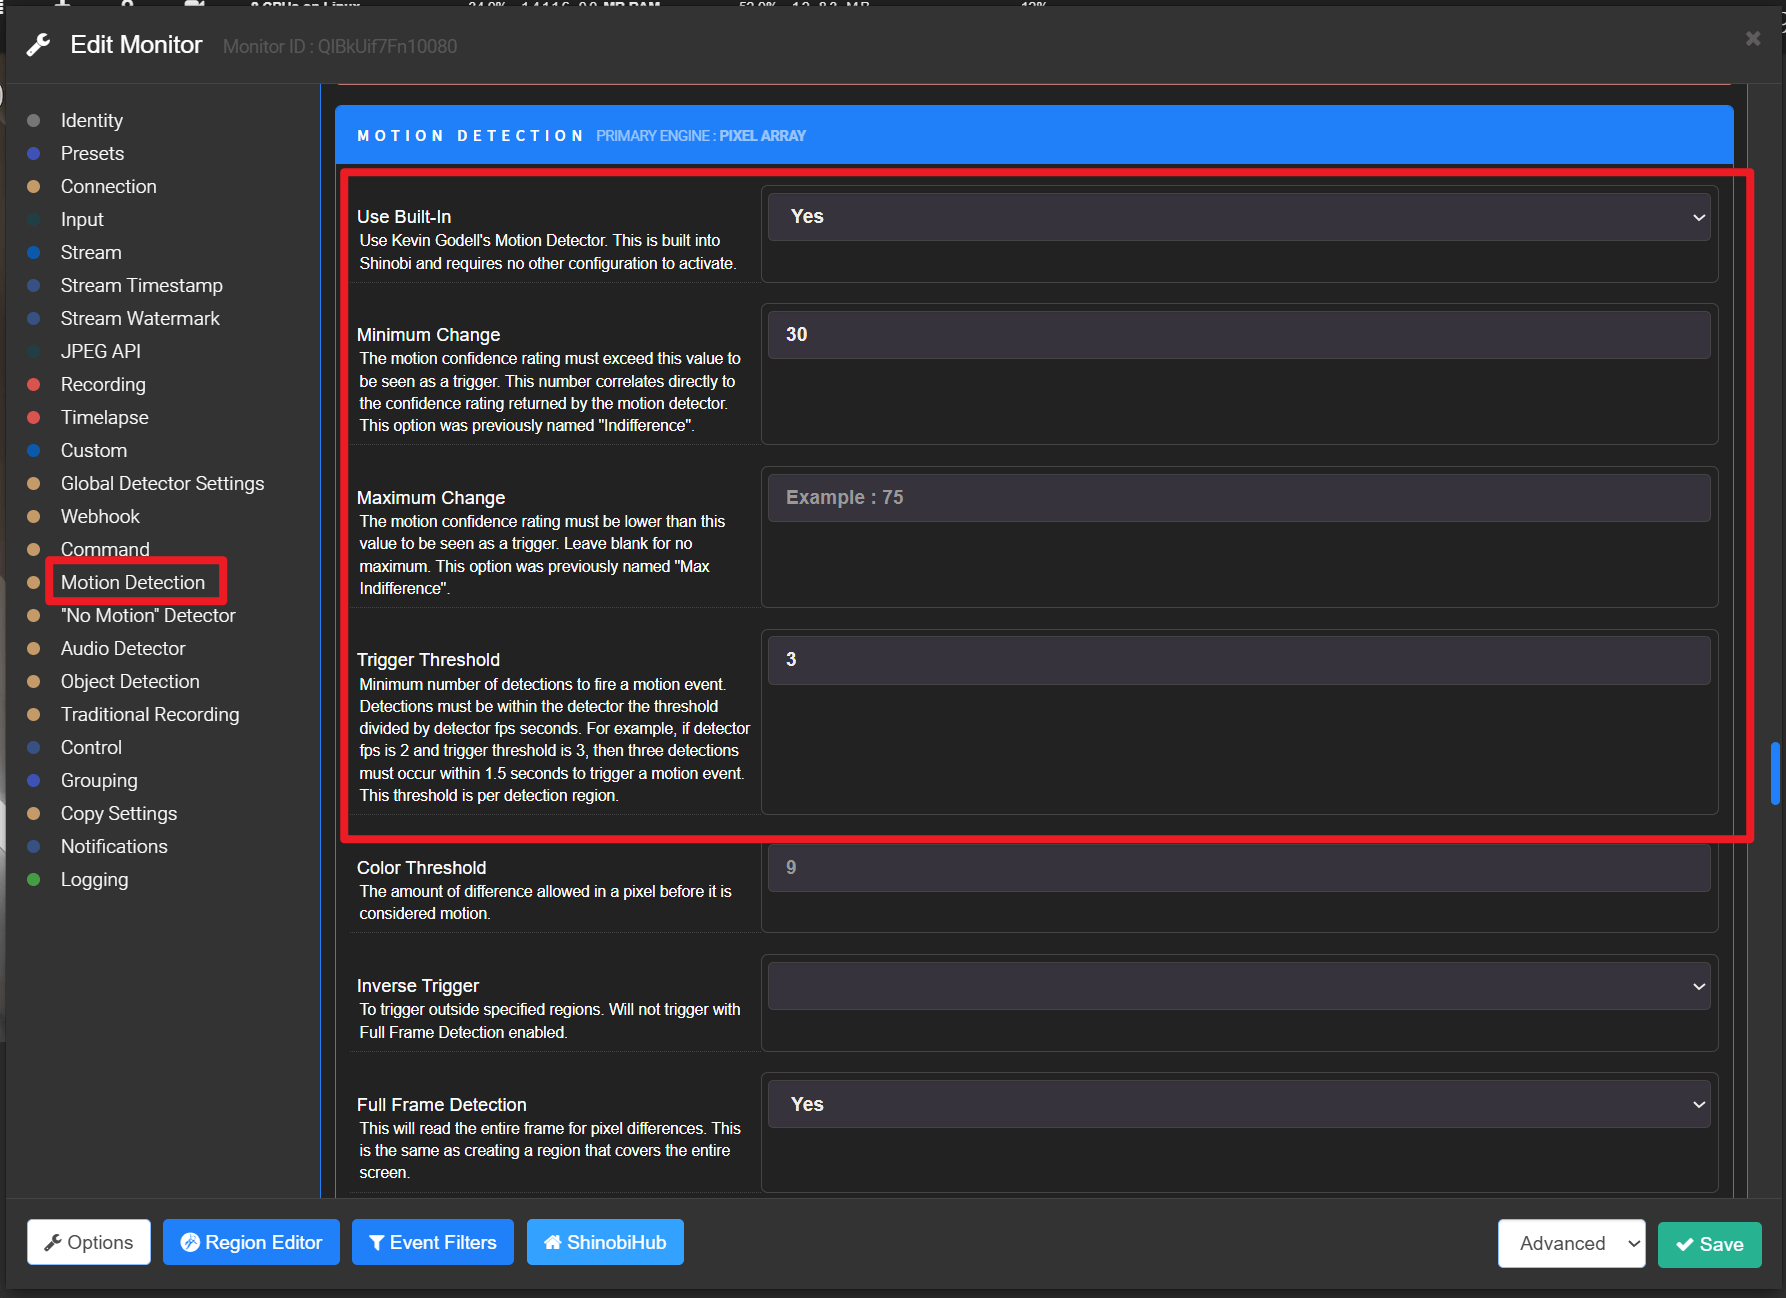Click the Color Threshold field
This screenshot has height=1298, width=1786.
[1239, 867]
